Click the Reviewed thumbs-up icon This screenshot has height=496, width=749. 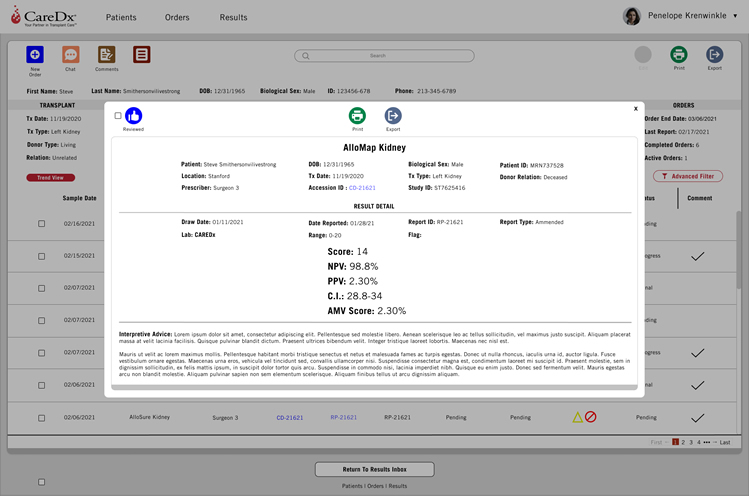tap(133, 116)
